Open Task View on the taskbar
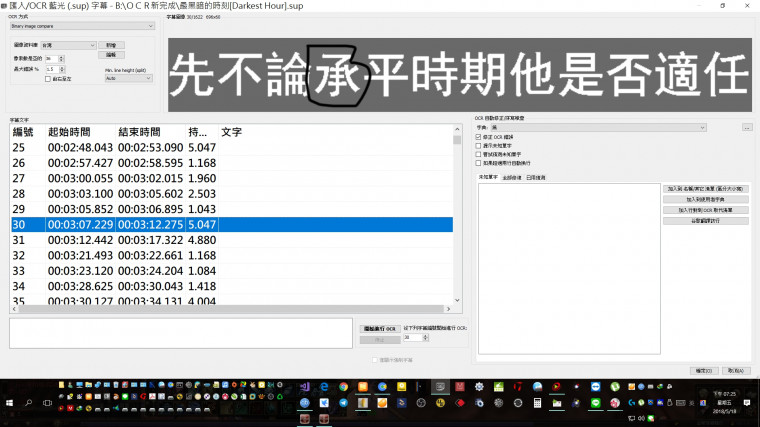760x427 pixels. tap(47, 403)
